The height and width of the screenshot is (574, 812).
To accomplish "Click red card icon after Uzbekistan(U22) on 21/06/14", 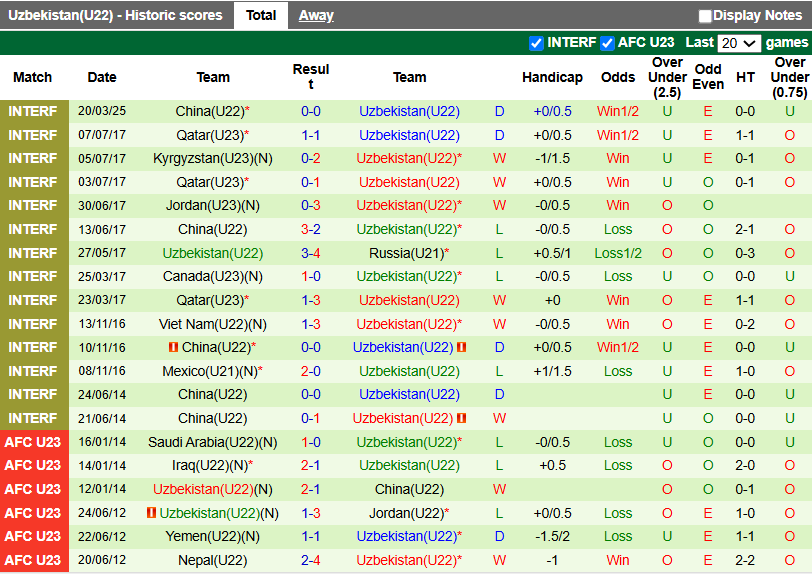I will [461, 418].
